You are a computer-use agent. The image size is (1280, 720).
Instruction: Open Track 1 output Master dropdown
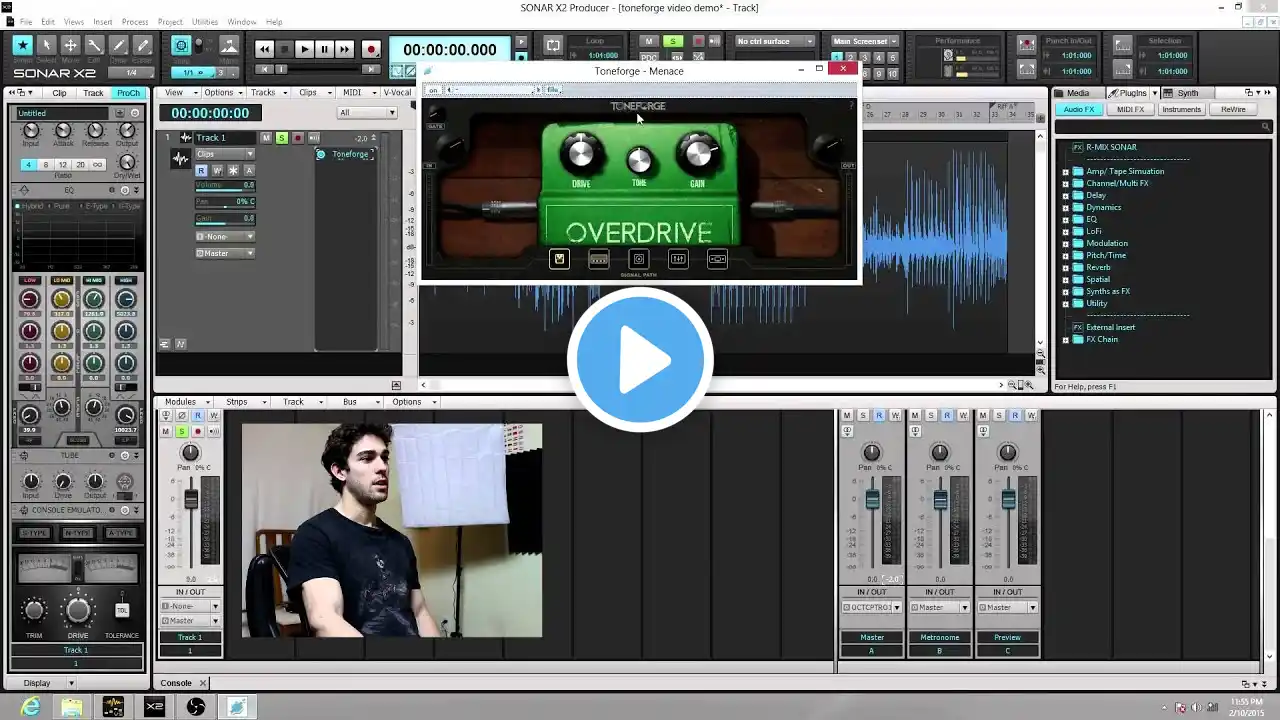[x=225, y=253]
